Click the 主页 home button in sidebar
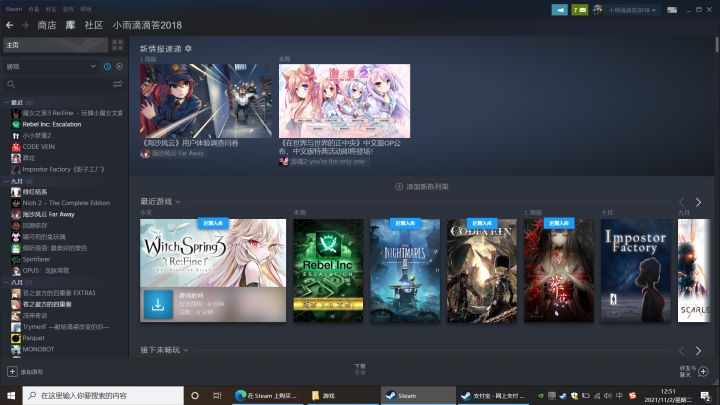This screenshot has width=720, height=405. tap(56, 45)
